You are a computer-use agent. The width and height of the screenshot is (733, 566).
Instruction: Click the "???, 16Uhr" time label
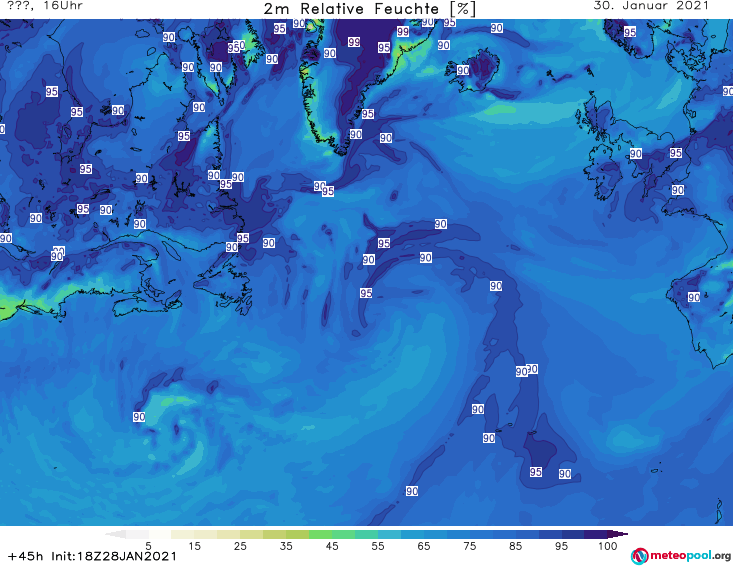tap(45, 6)
